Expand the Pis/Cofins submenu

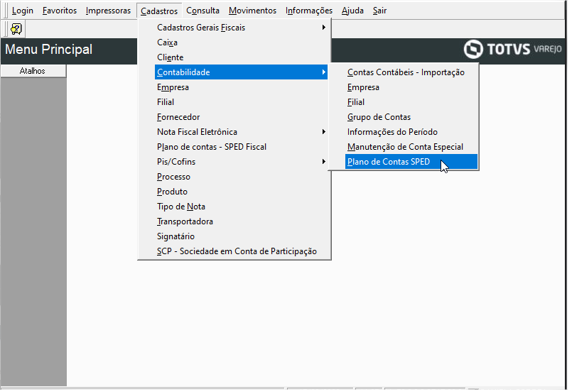click(241, 162)
